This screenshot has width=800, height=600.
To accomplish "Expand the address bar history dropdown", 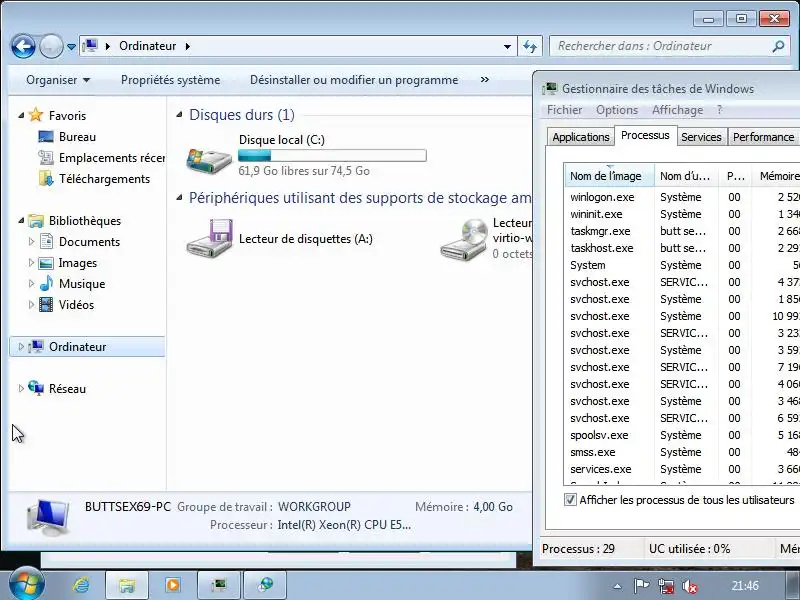I will (507, 46).
